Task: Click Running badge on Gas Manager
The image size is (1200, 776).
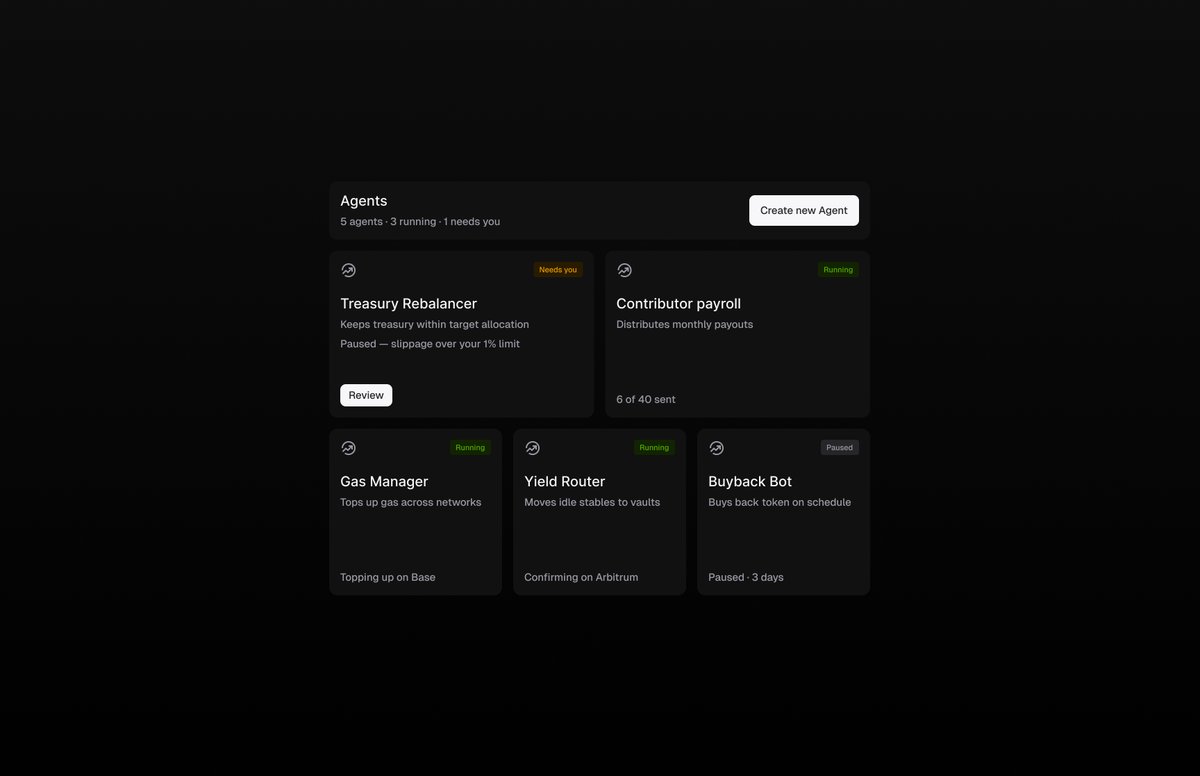Action: (x=470, y=448)
